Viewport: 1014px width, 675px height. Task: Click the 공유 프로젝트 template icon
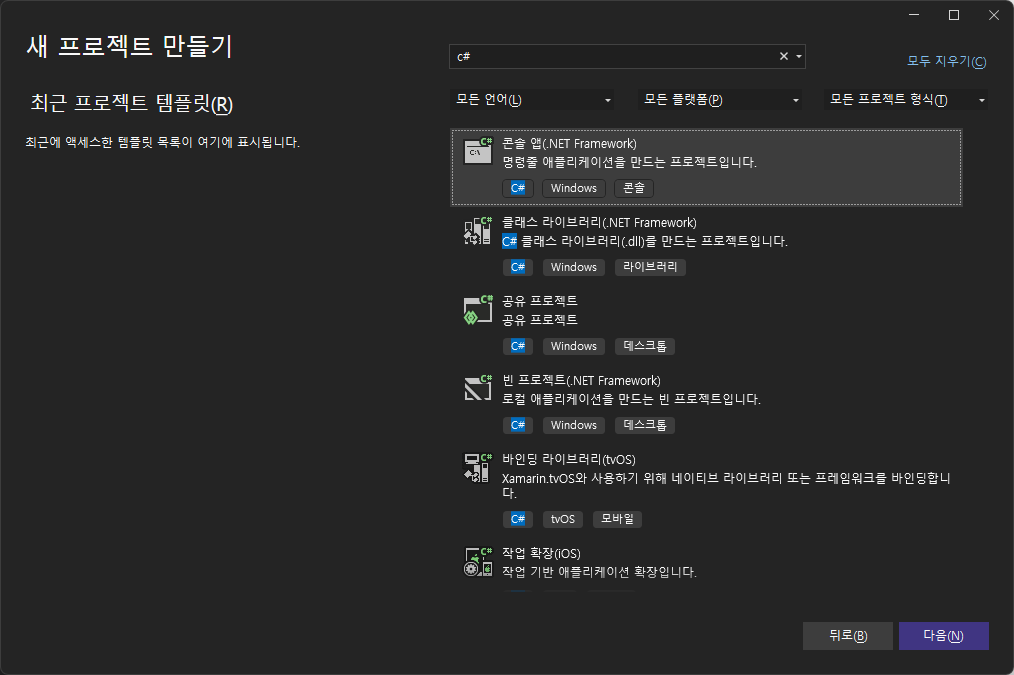pyautogui.click(x=478, y=310)
